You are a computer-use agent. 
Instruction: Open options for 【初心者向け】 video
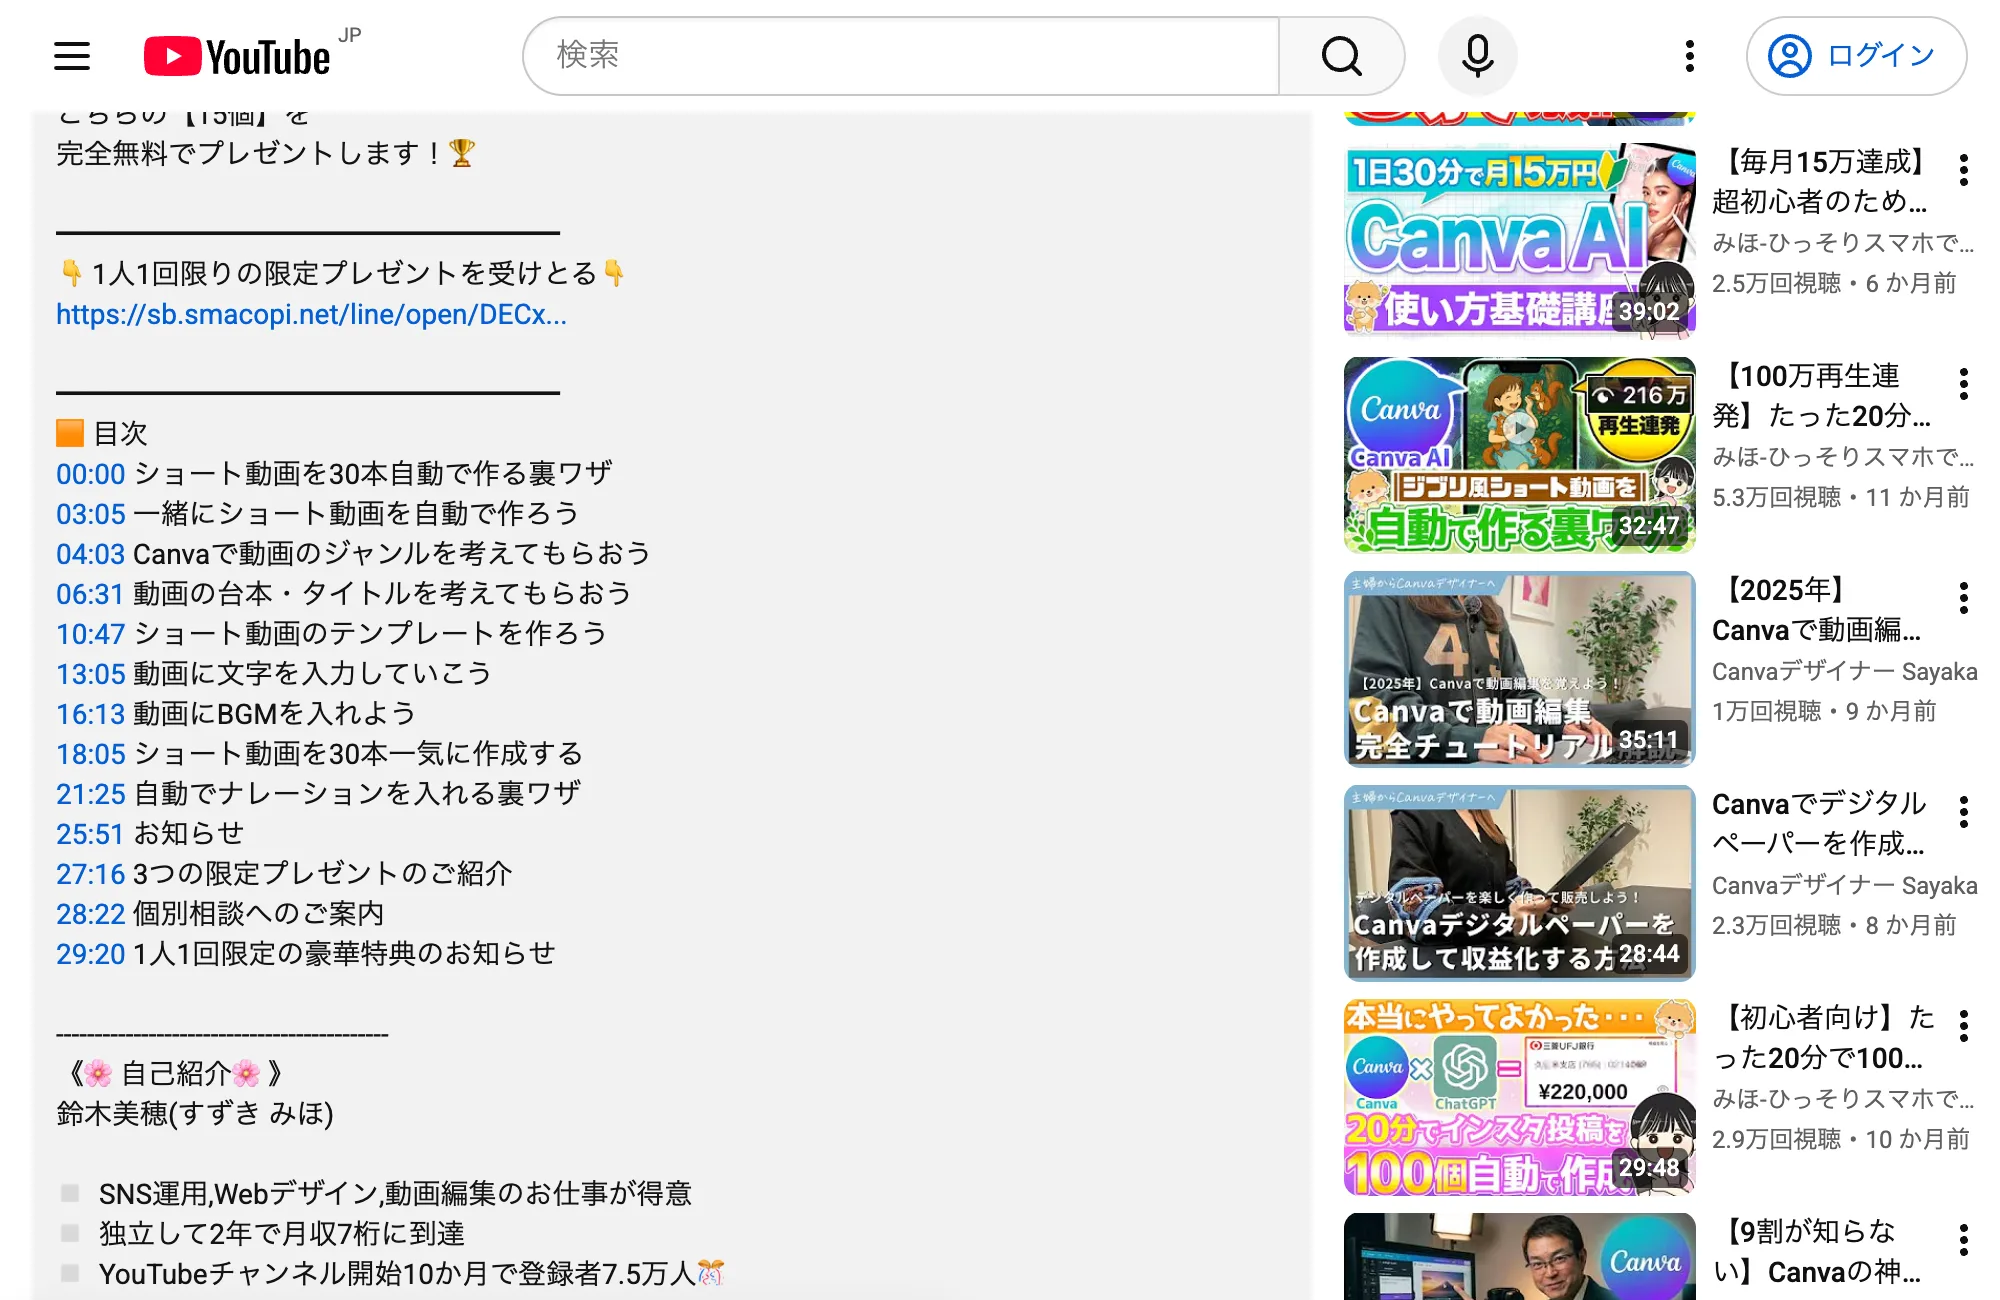[1964, 1026]
